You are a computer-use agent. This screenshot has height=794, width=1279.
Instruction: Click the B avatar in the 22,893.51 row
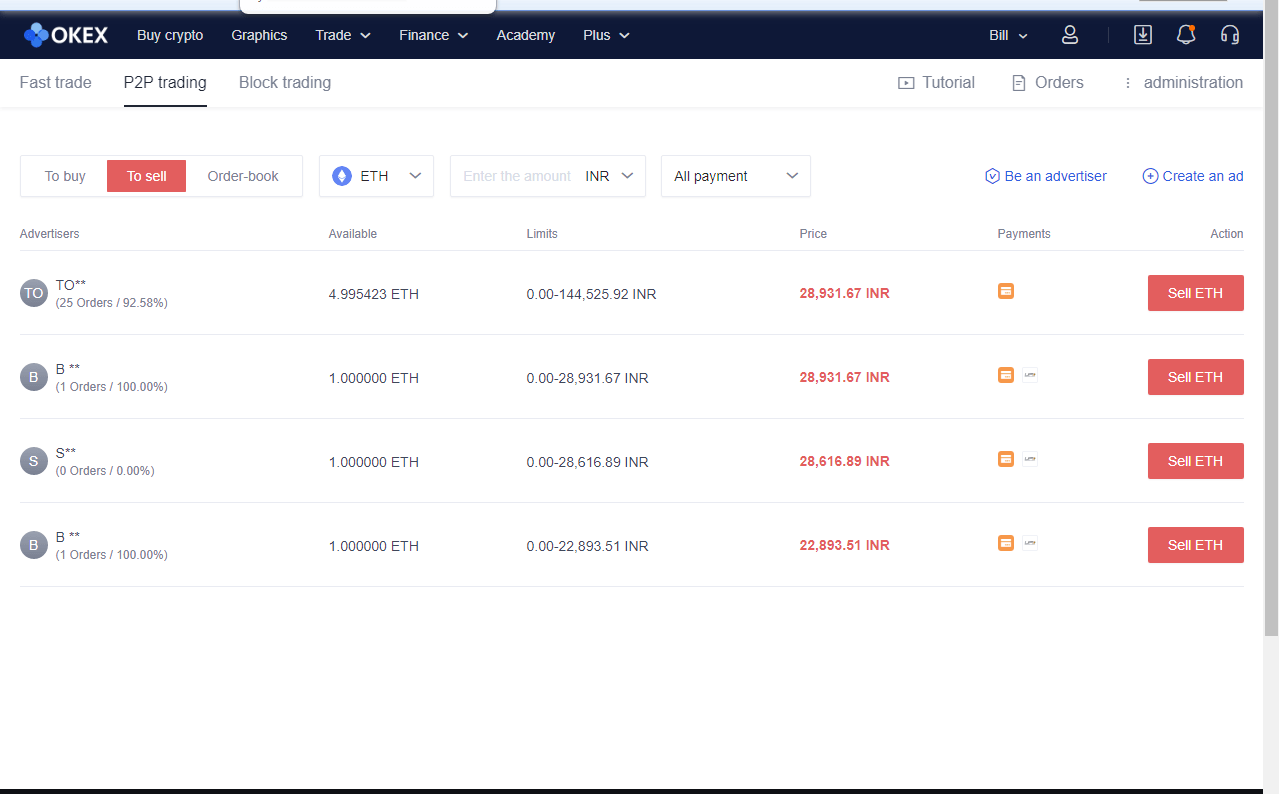pos(34,545)
